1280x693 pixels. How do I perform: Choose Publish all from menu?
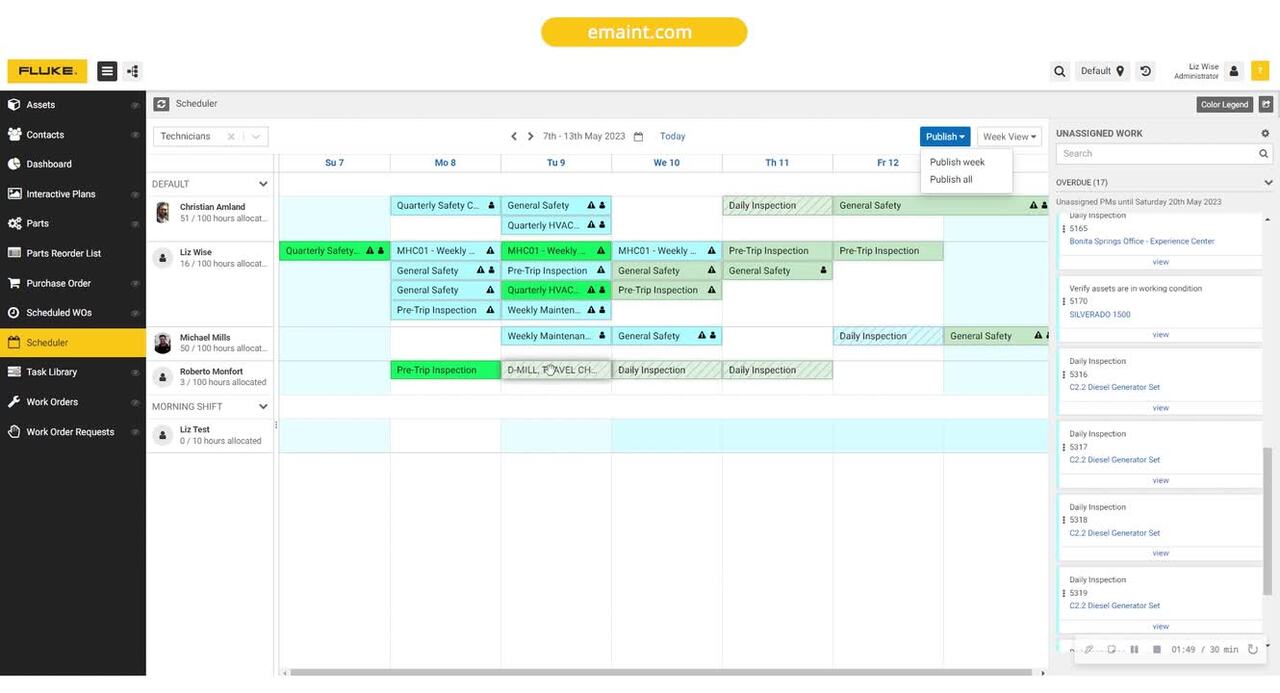click(951, 180)
